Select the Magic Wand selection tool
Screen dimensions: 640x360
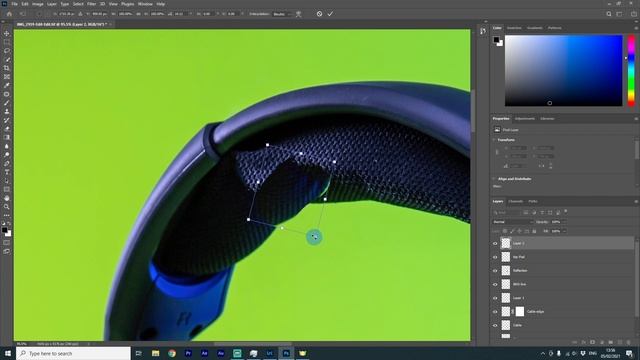click(7, 60)
